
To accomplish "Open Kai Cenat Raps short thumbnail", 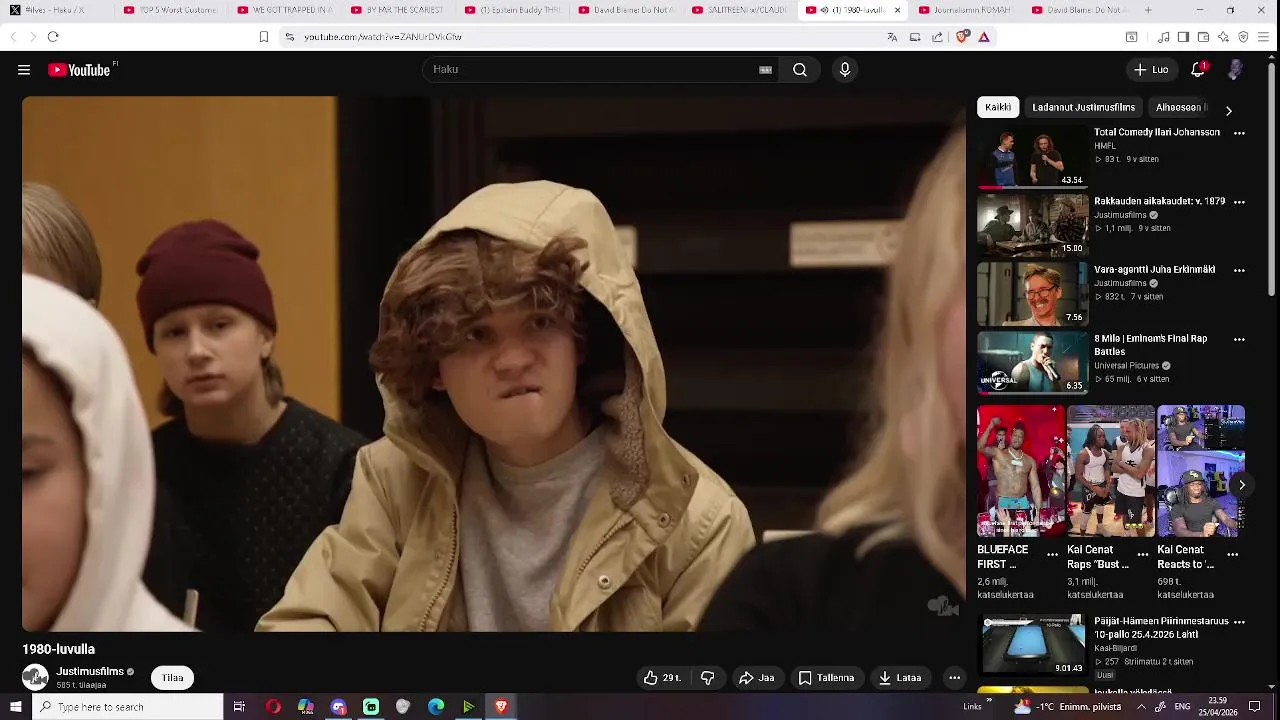I will click(1111, 471).
